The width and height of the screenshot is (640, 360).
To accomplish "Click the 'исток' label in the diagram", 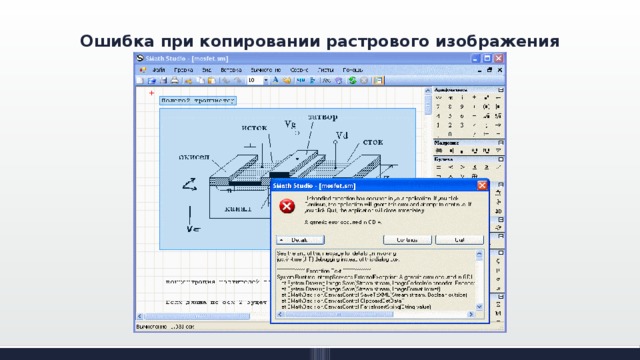I will 254,128.
